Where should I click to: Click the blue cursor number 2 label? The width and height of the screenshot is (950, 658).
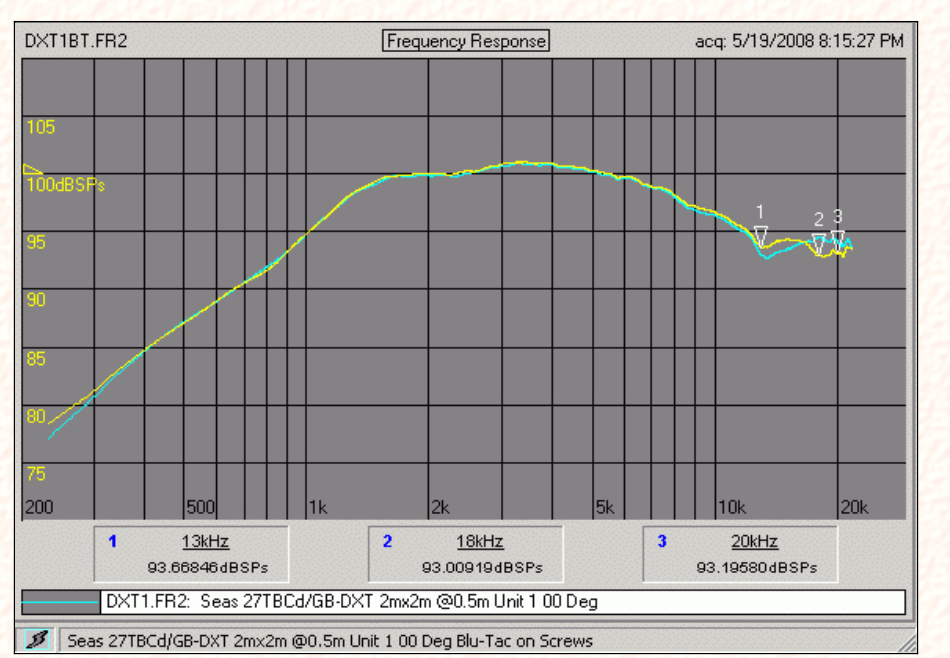[388, 541]
